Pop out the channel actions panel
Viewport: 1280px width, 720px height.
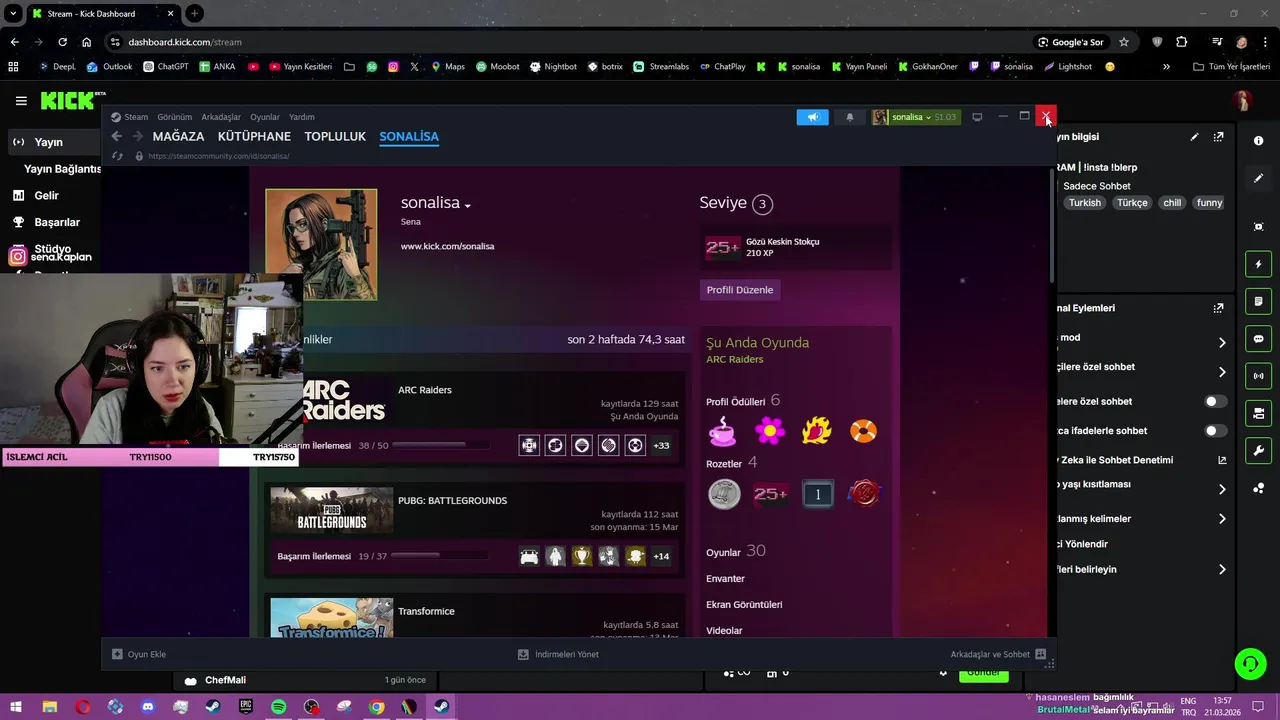point(1218,308)
